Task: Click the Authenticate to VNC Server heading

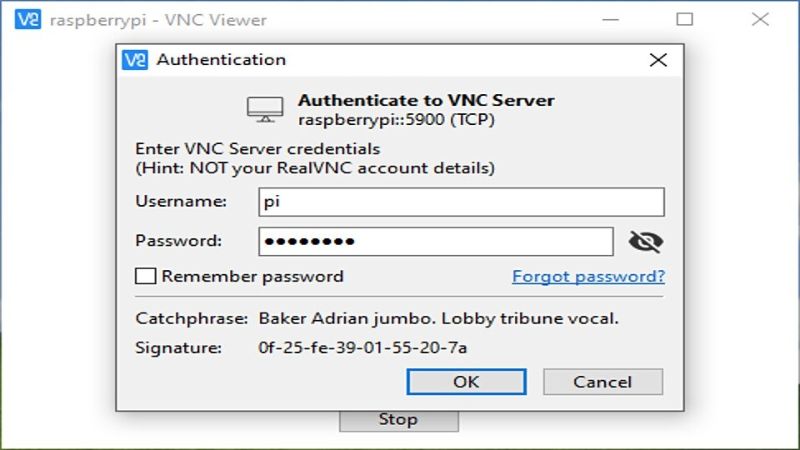Action: (426, 100)
